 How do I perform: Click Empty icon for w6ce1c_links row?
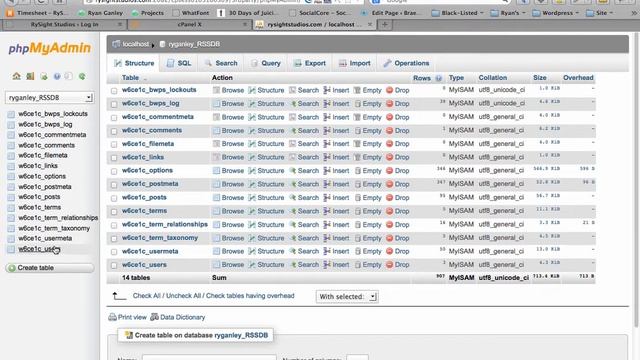tap(357, 157)
